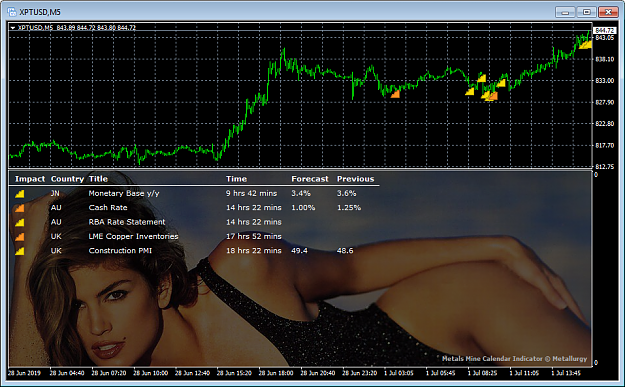Click the 9 hrs 42 mins time value
Screen dimensions: 625x387
coord(251,193)
